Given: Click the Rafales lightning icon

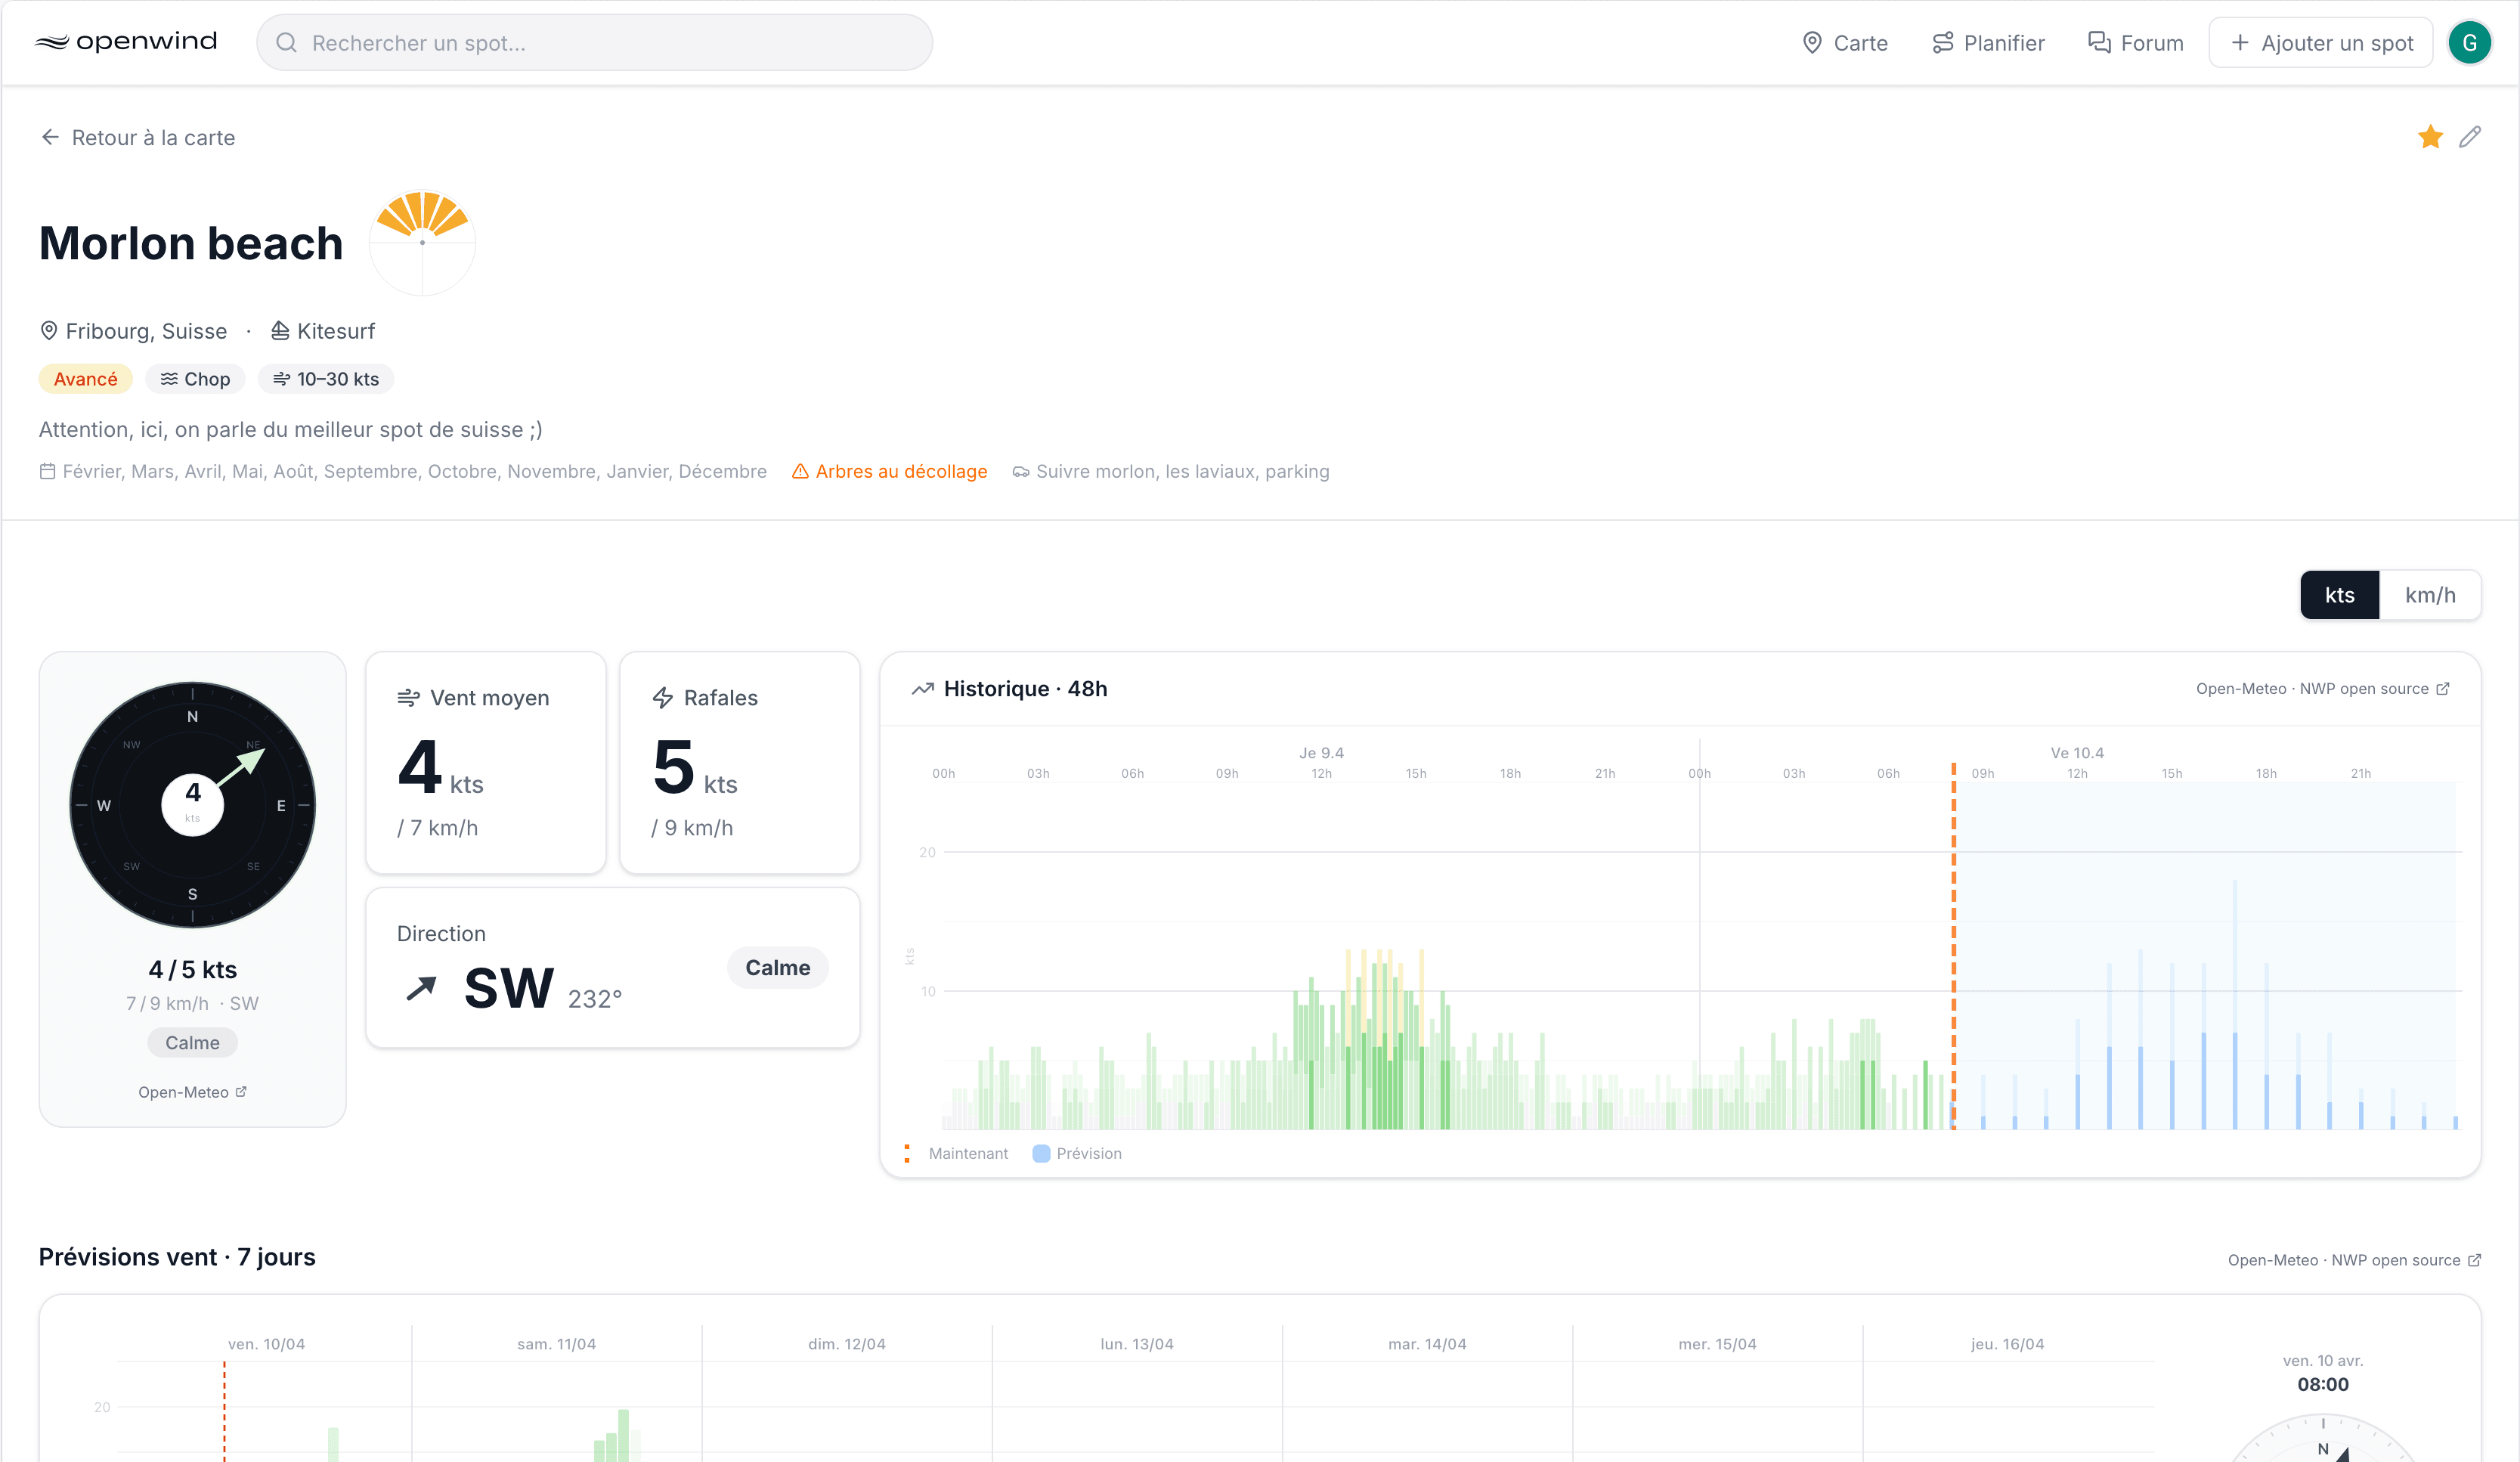Looking at the screenshot, I should pyautogui.click(x=662, y=698).
